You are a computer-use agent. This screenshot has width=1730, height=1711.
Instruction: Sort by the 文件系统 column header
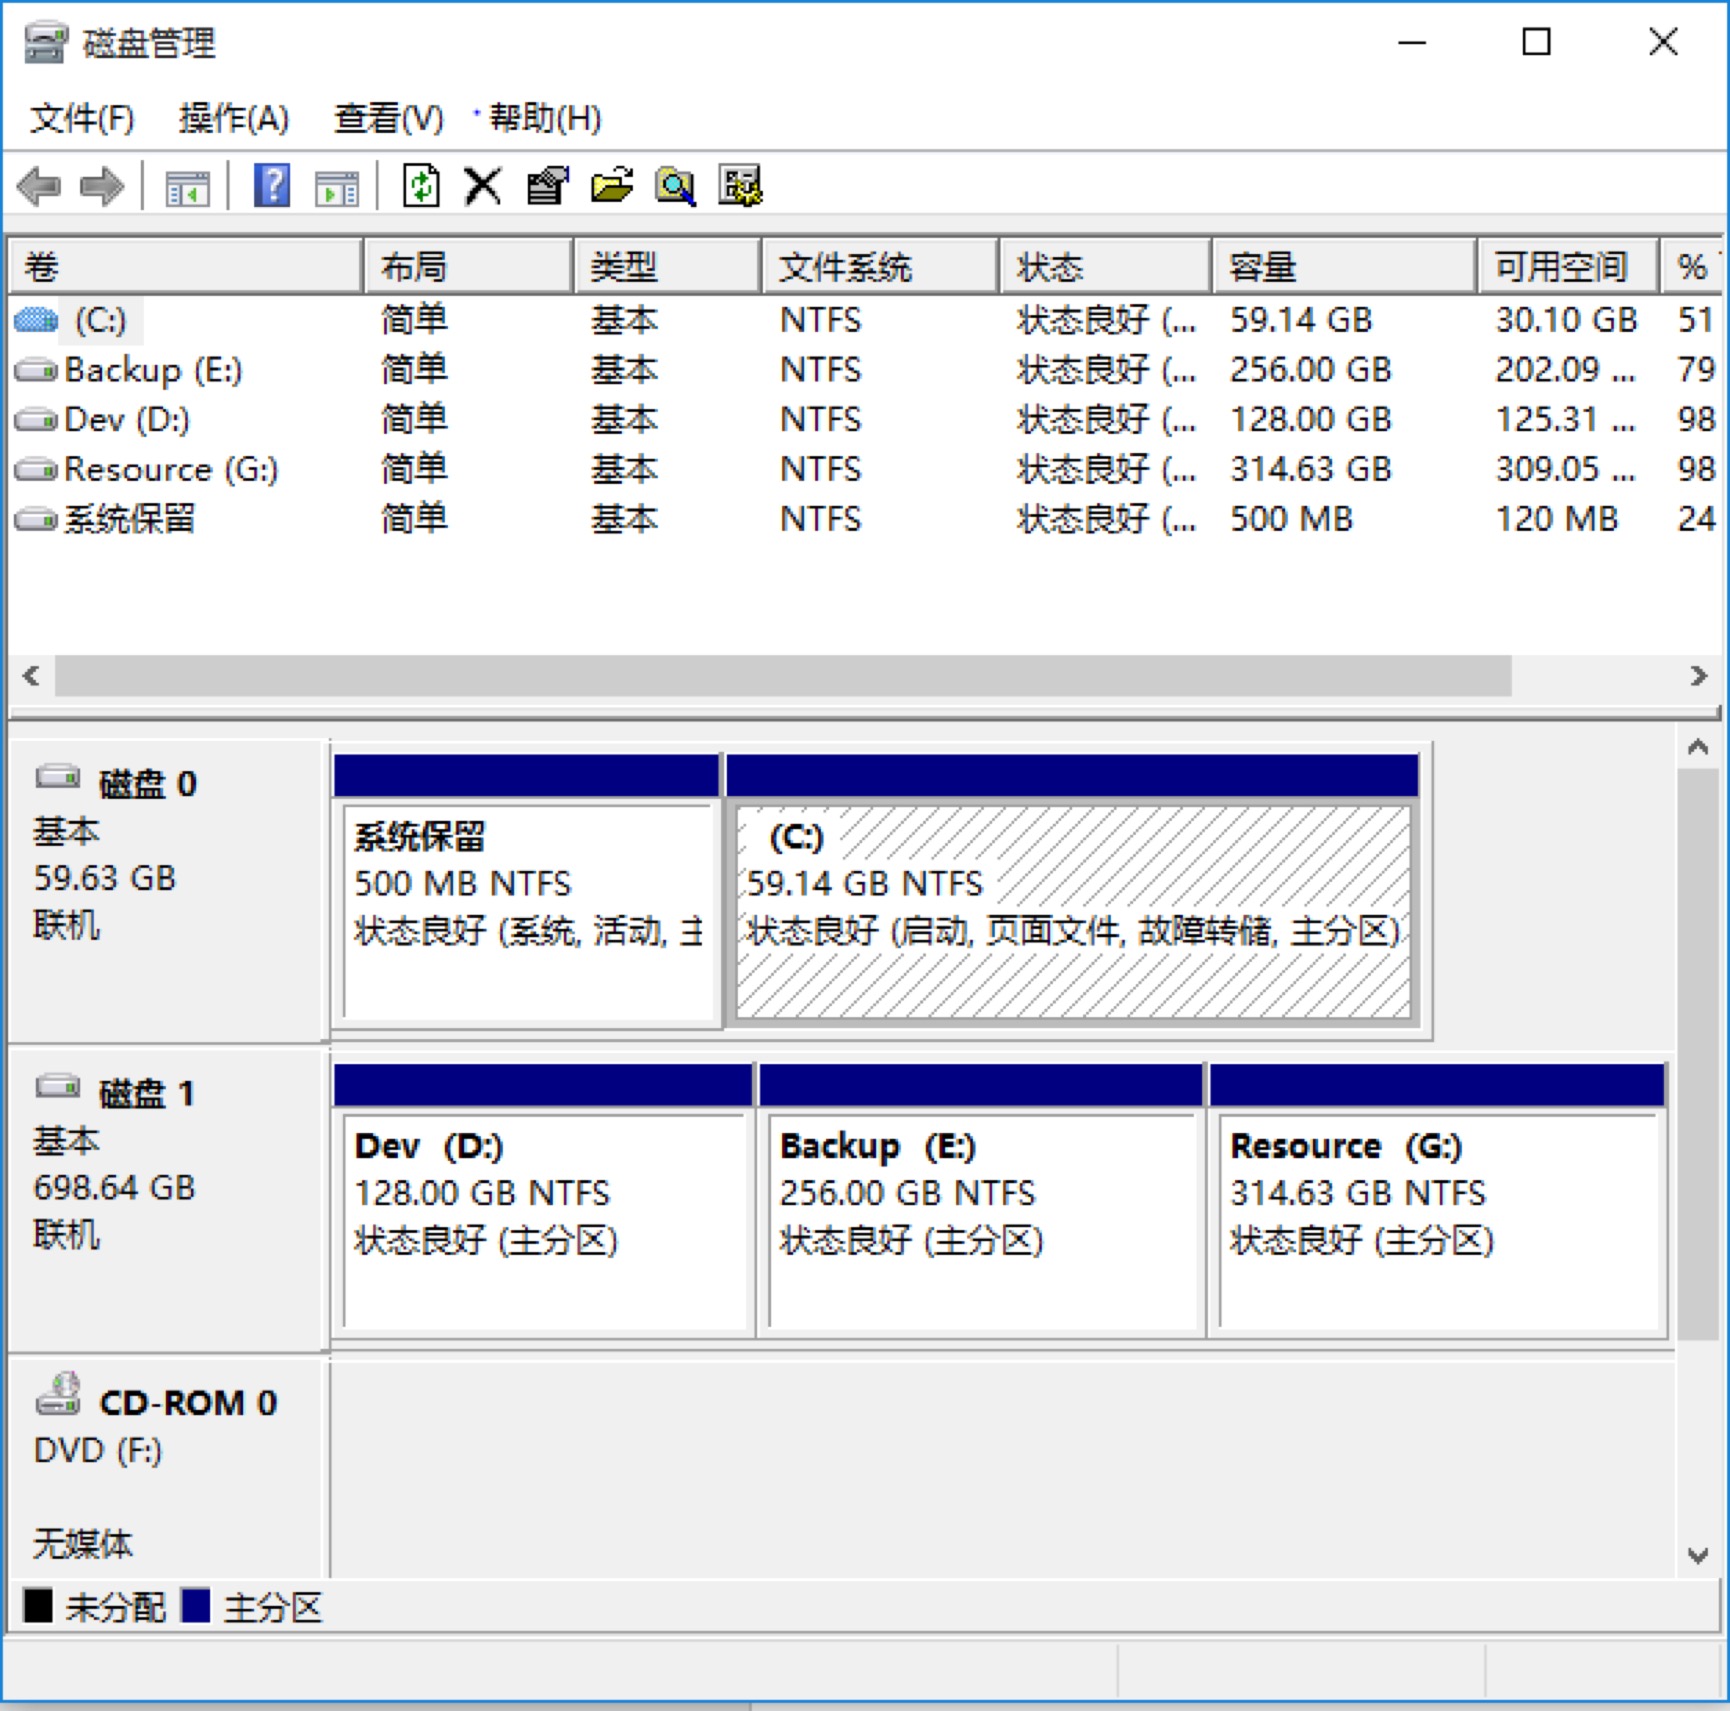click(879, 266)
